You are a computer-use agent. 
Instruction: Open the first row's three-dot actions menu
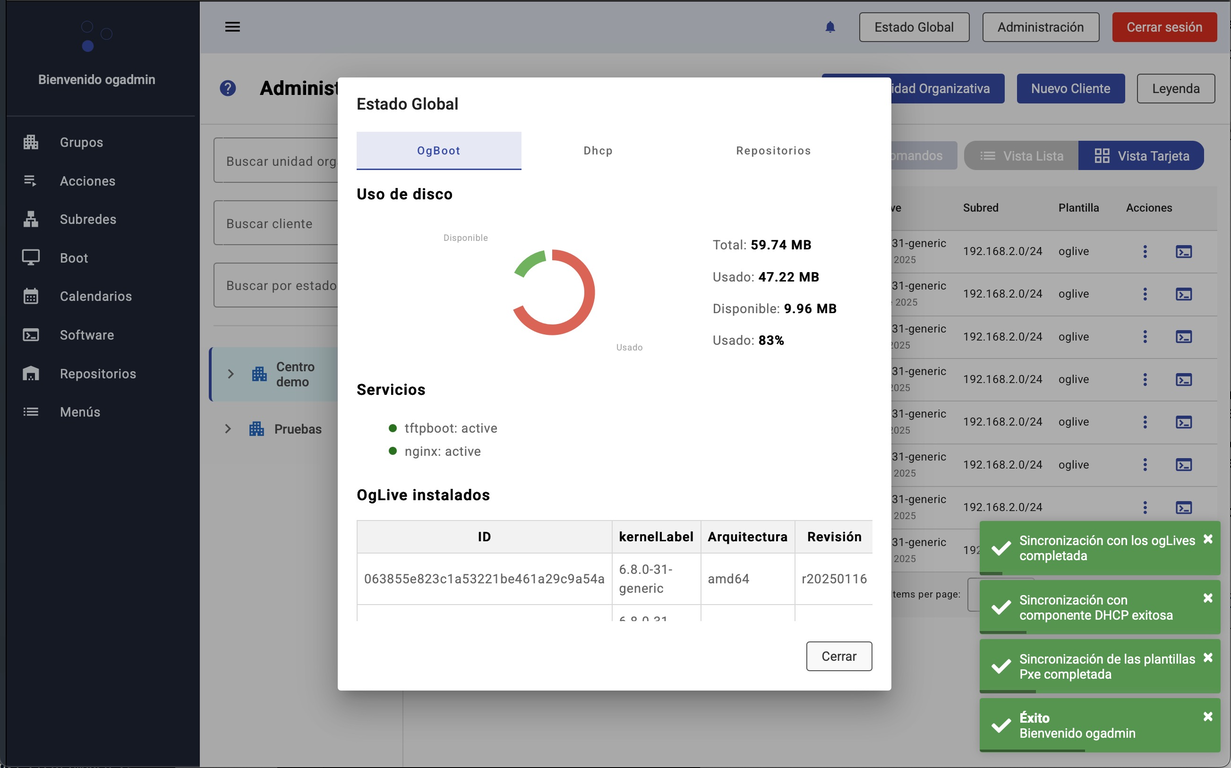(1145, 252)
